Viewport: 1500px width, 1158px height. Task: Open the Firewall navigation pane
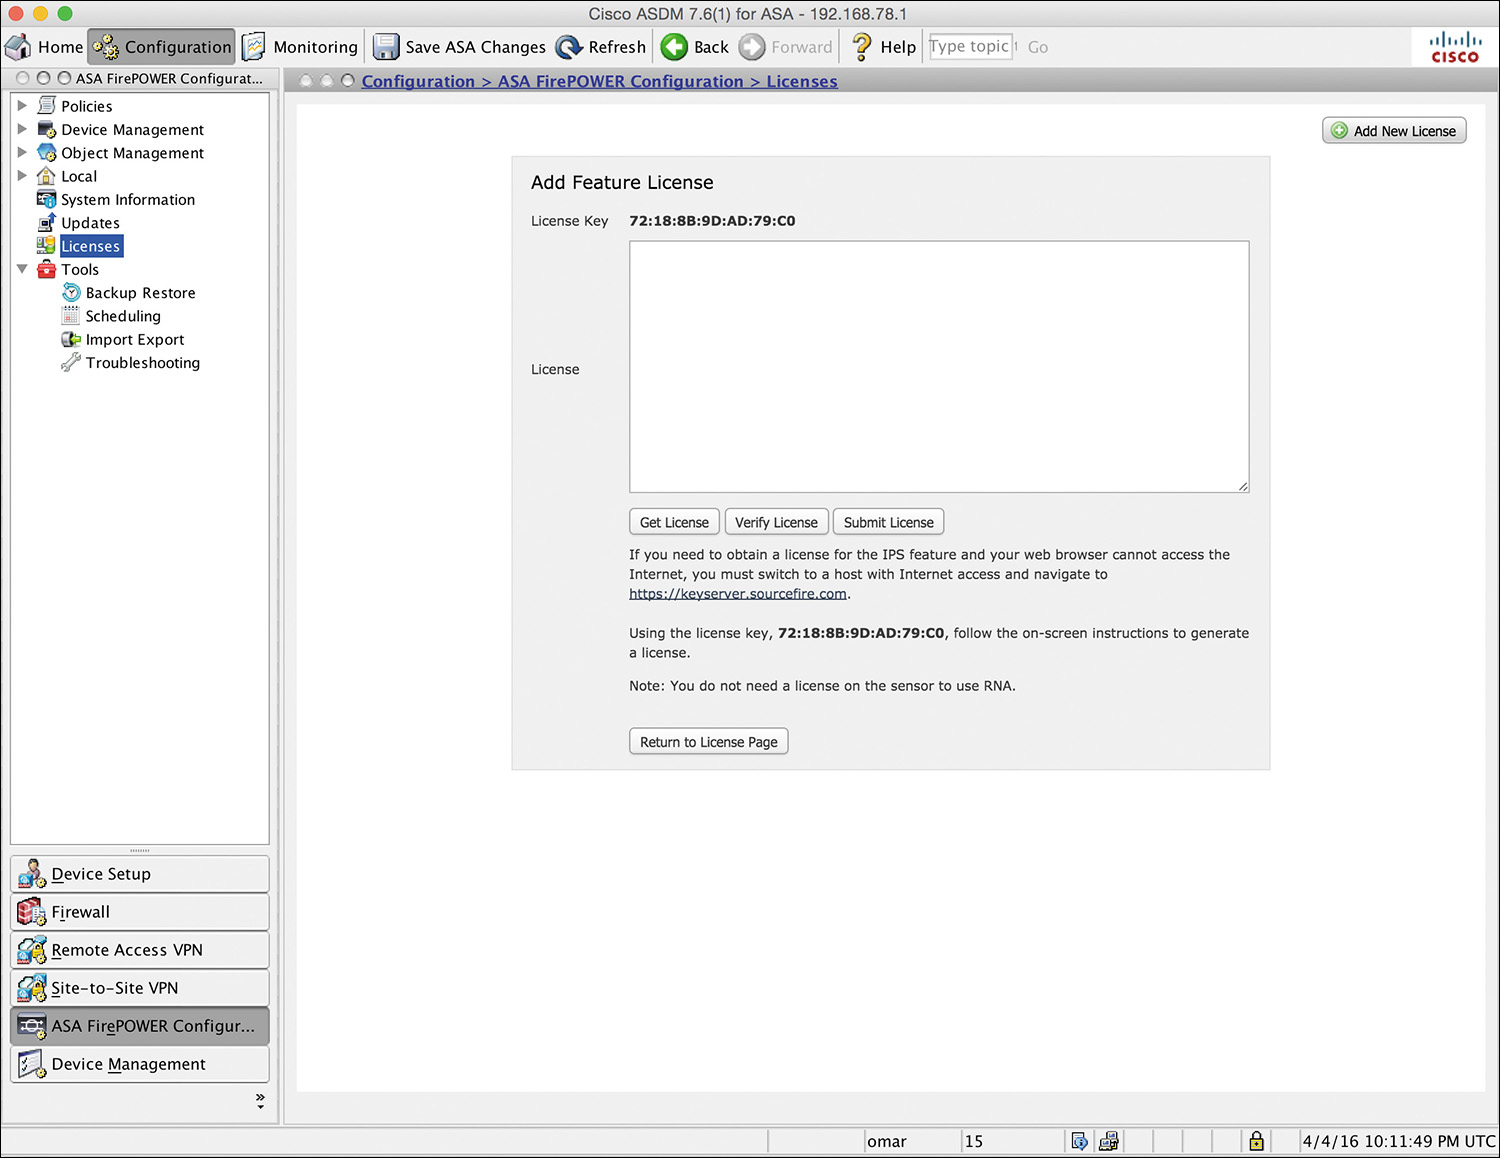(140, 912)
